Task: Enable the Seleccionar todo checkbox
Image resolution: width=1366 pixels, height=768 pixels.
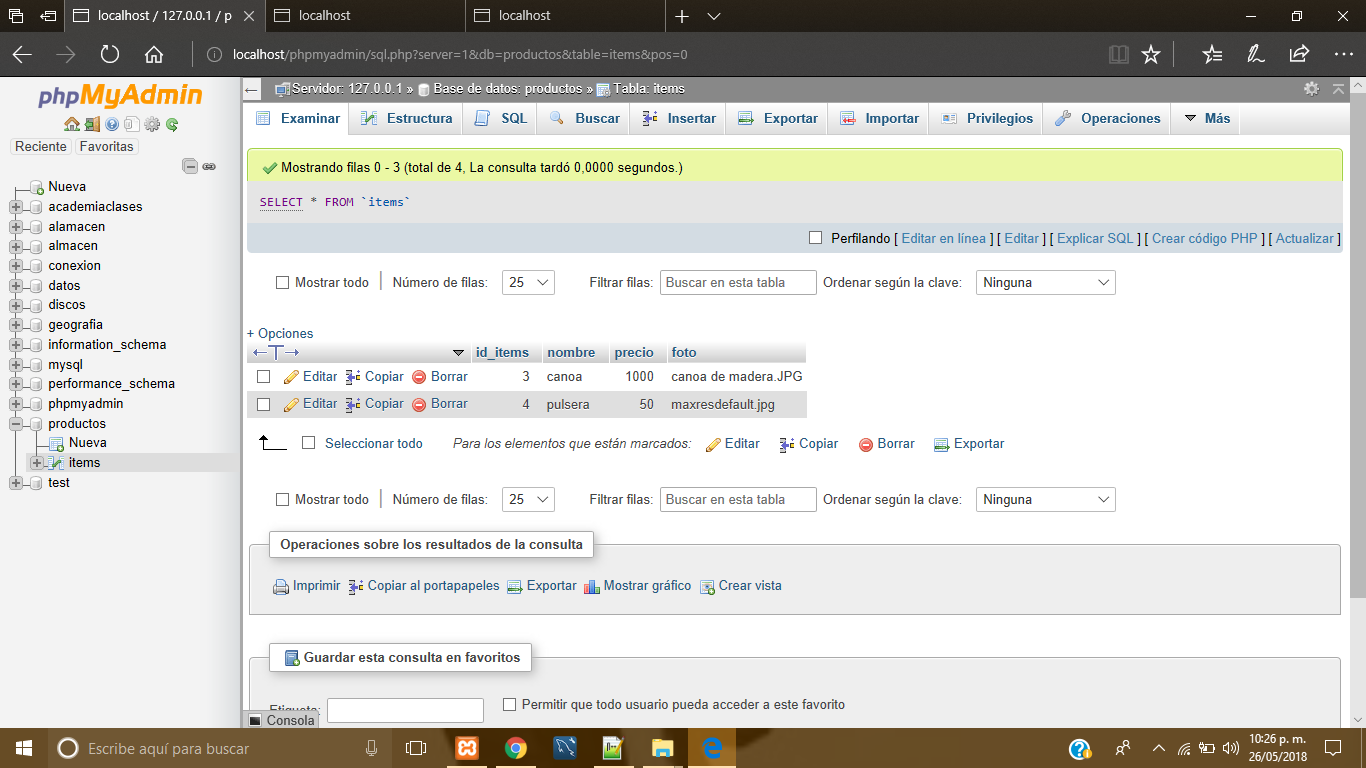Action: 309,443
